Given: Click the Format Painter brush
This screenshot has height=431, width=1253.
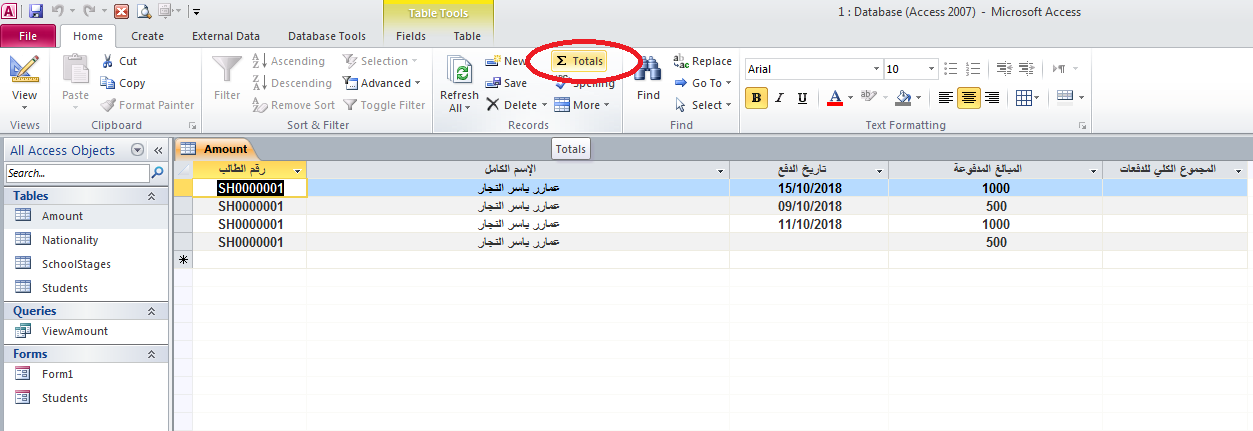Looking at the screenshot, I should point(148,105).
